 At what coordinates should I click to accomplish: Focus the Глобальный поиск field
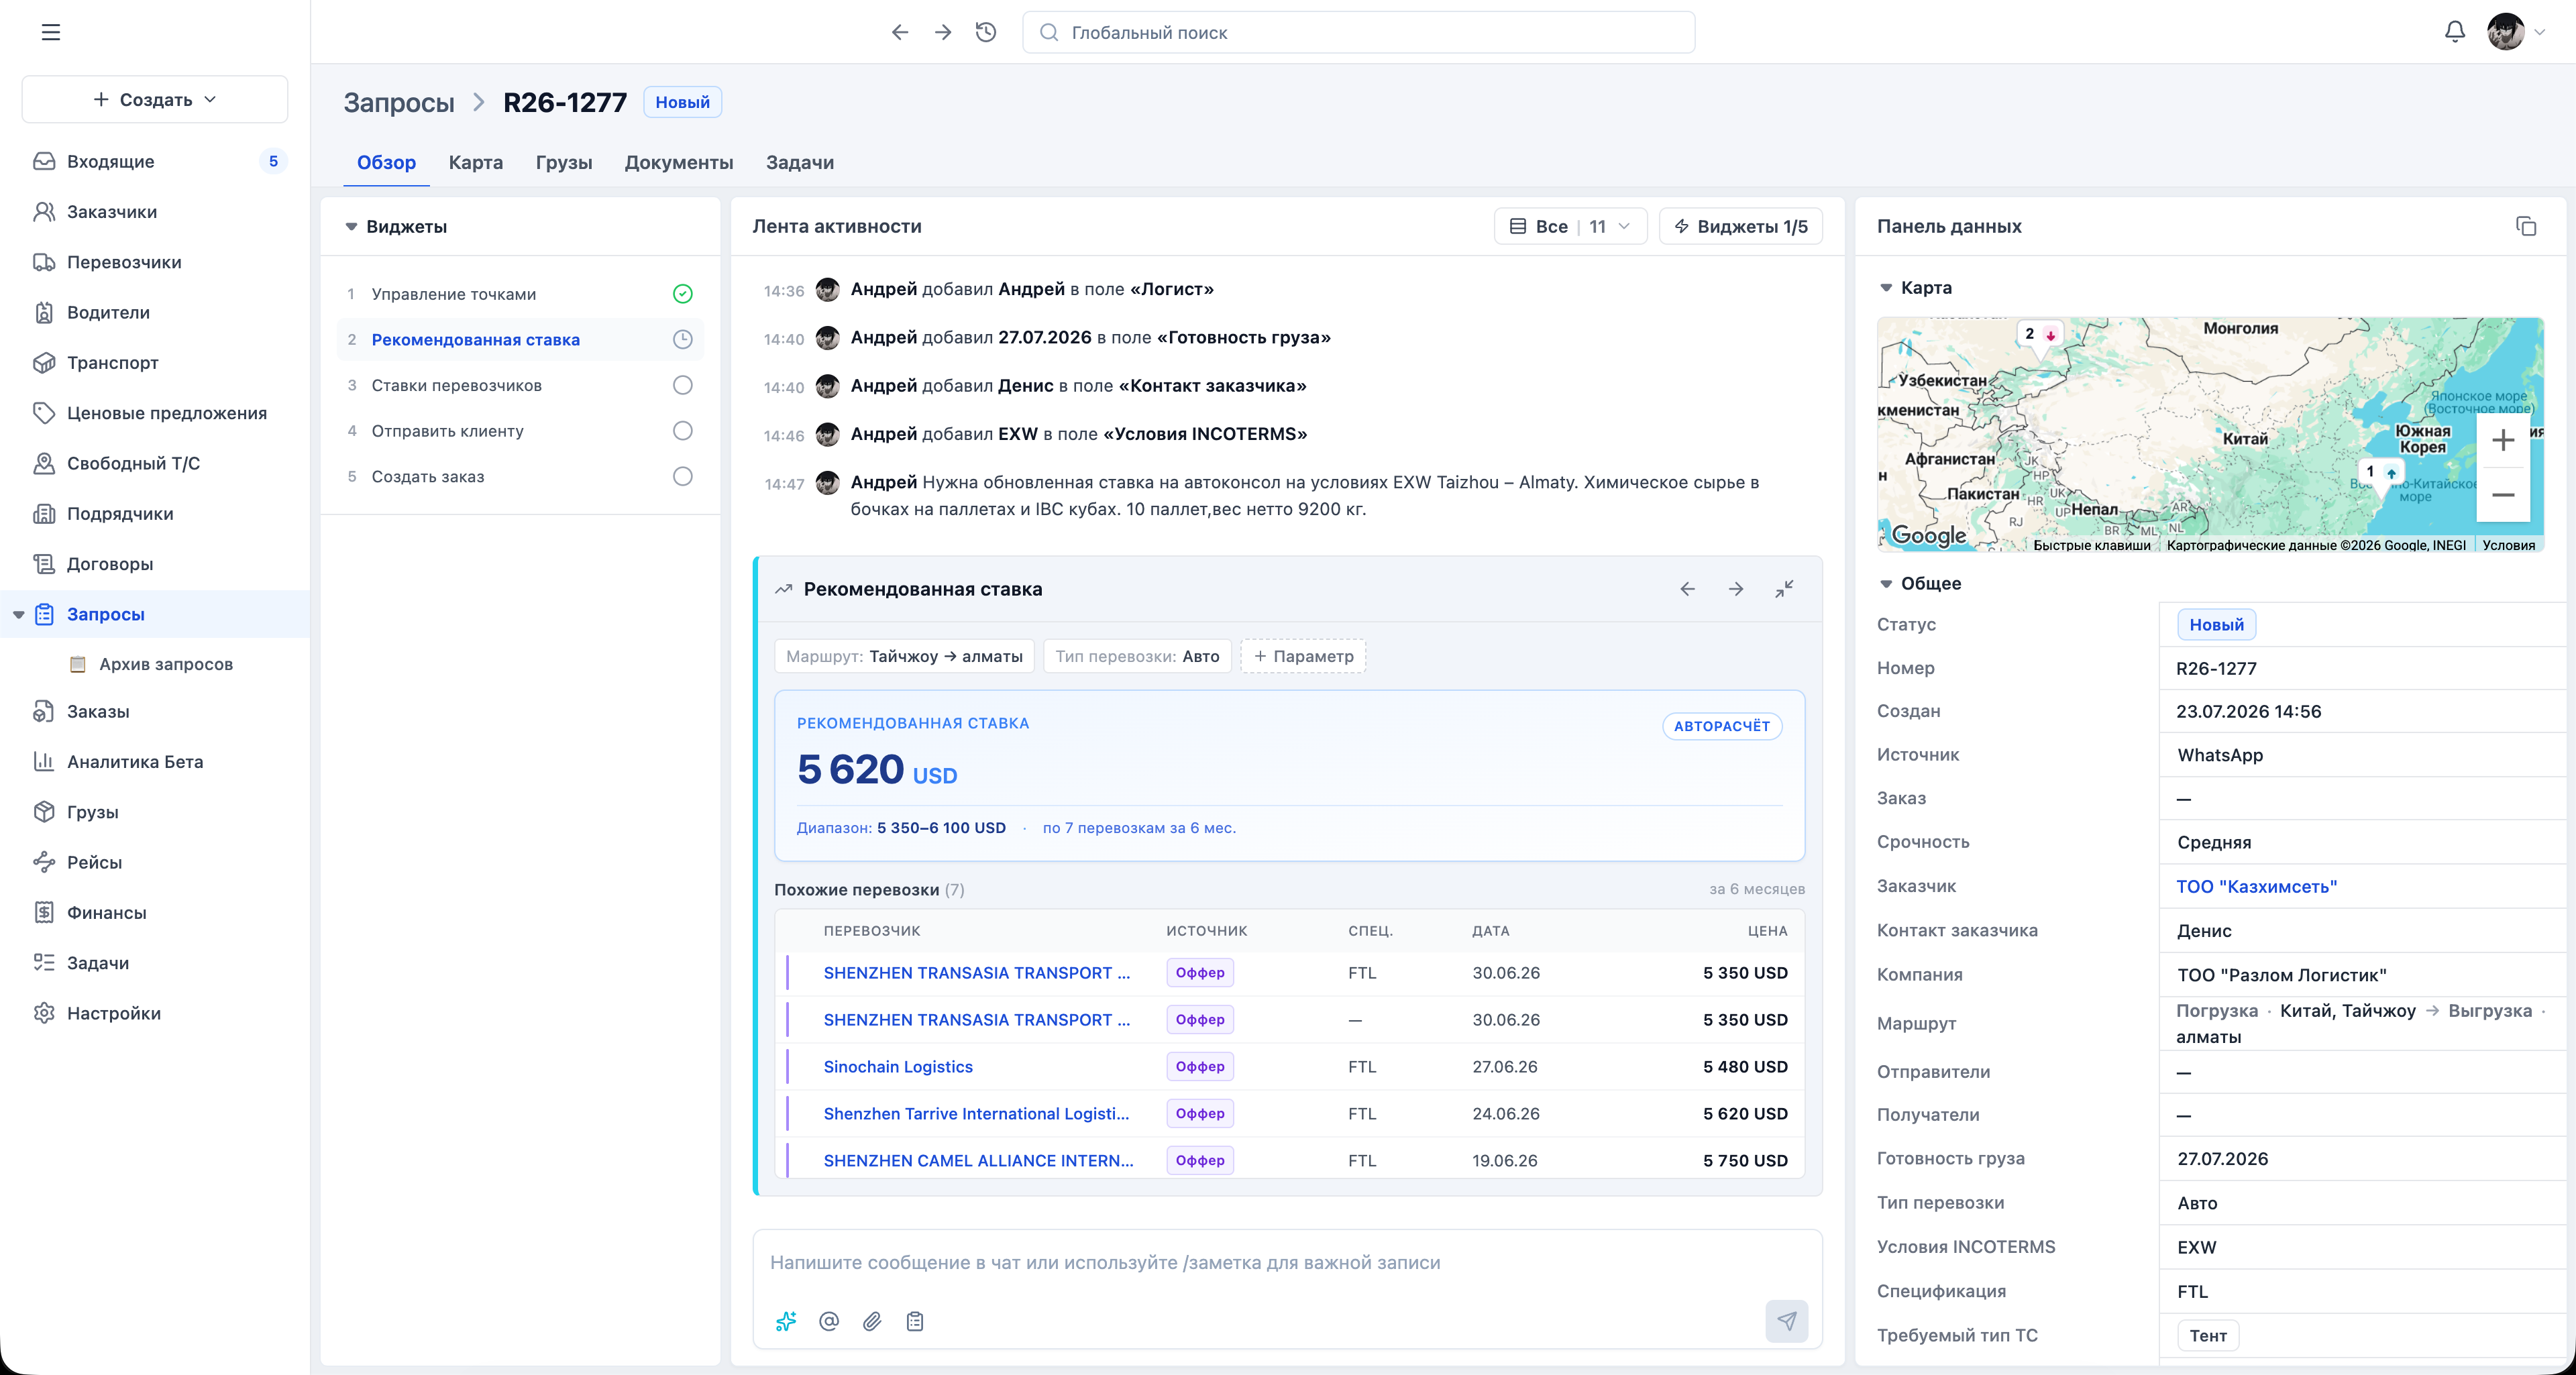pos(1358,32)
